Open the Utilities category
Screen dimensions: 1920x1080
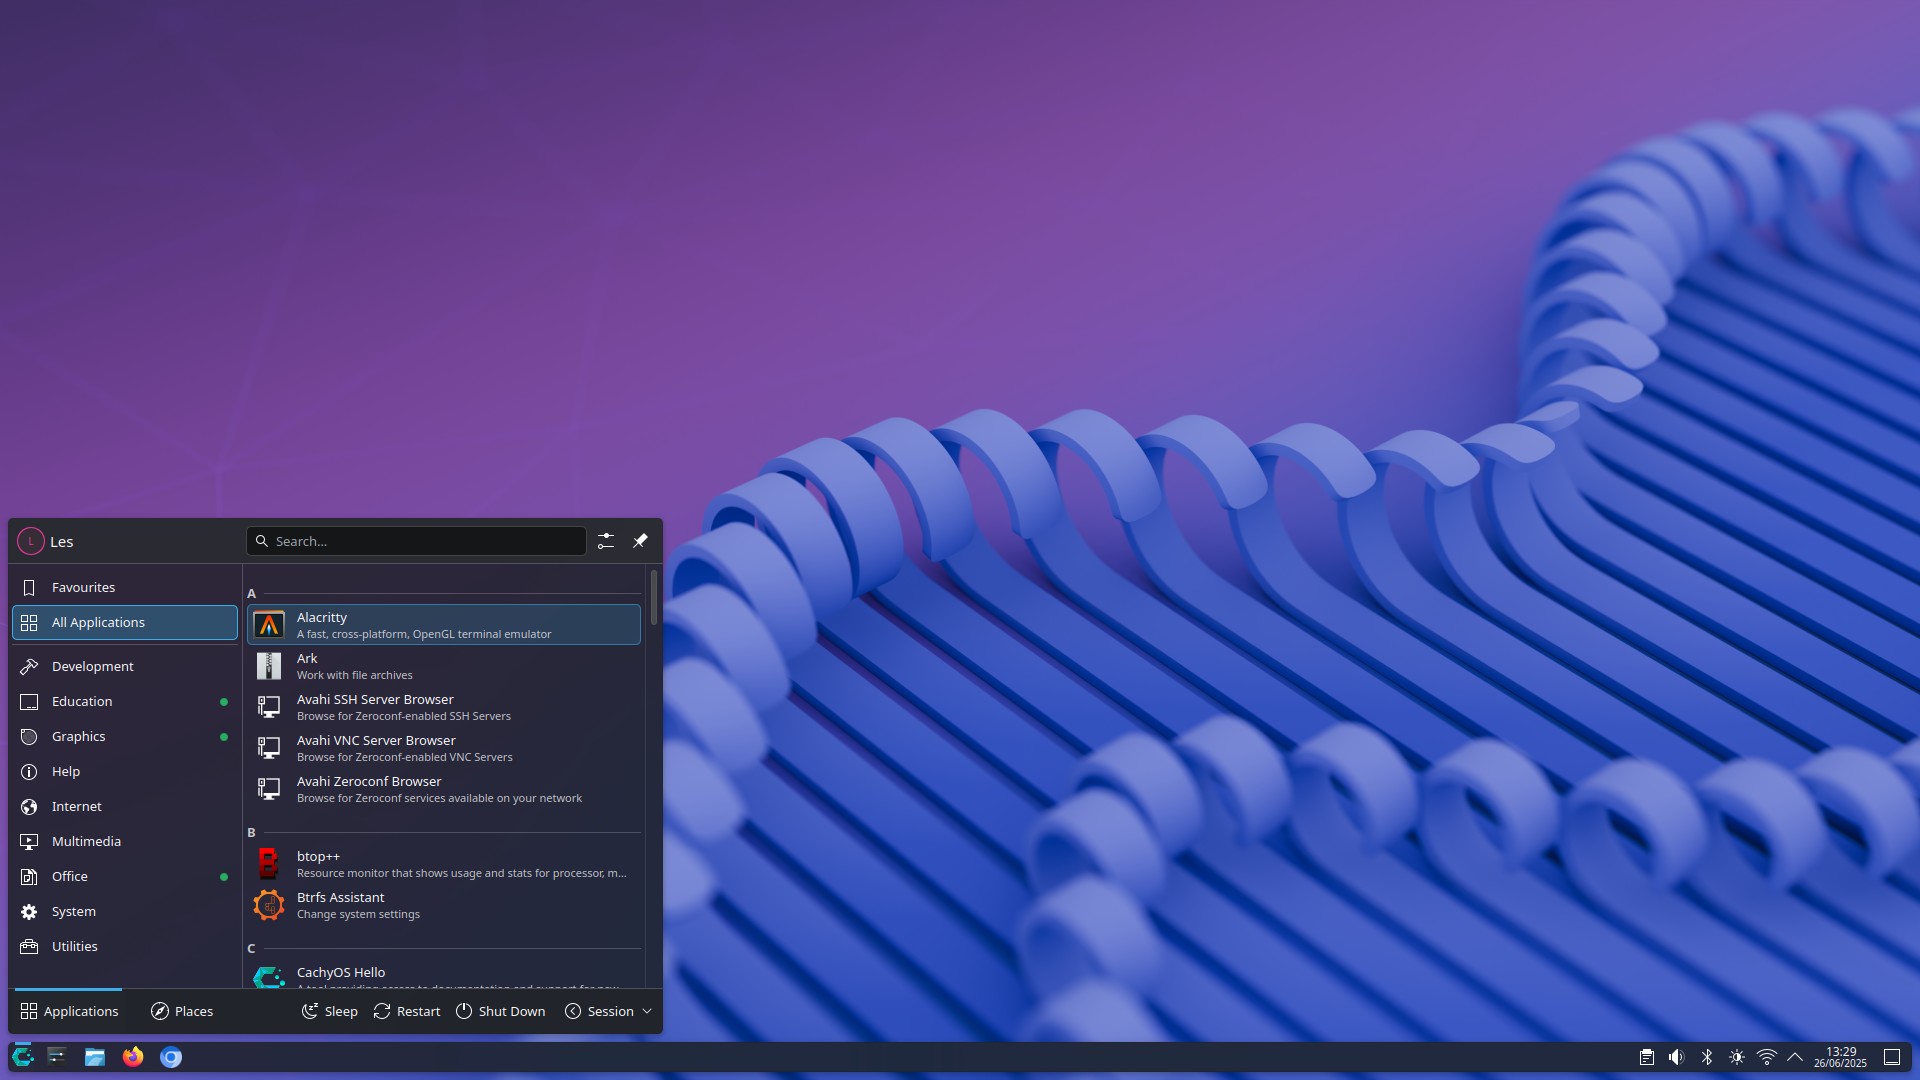(x=125, y=946)
